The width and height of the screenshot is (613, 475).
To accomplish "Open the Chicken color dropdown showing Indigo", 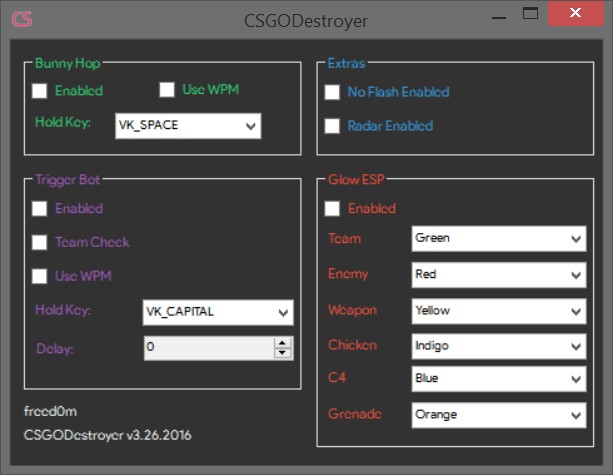I will (499, 346).
